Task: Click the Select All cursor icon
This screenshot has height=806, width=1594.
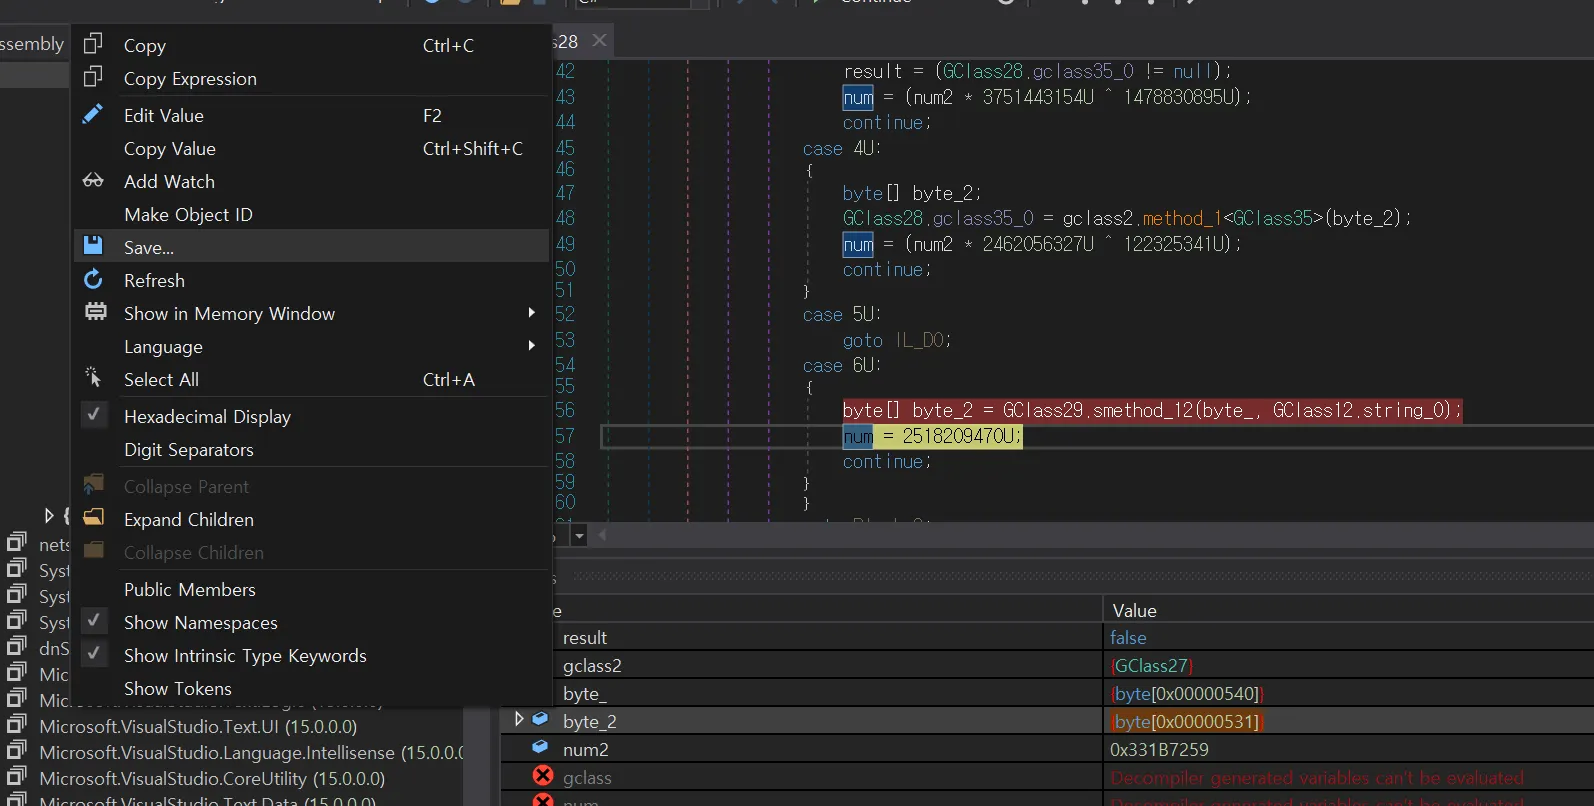Action: 93,378
